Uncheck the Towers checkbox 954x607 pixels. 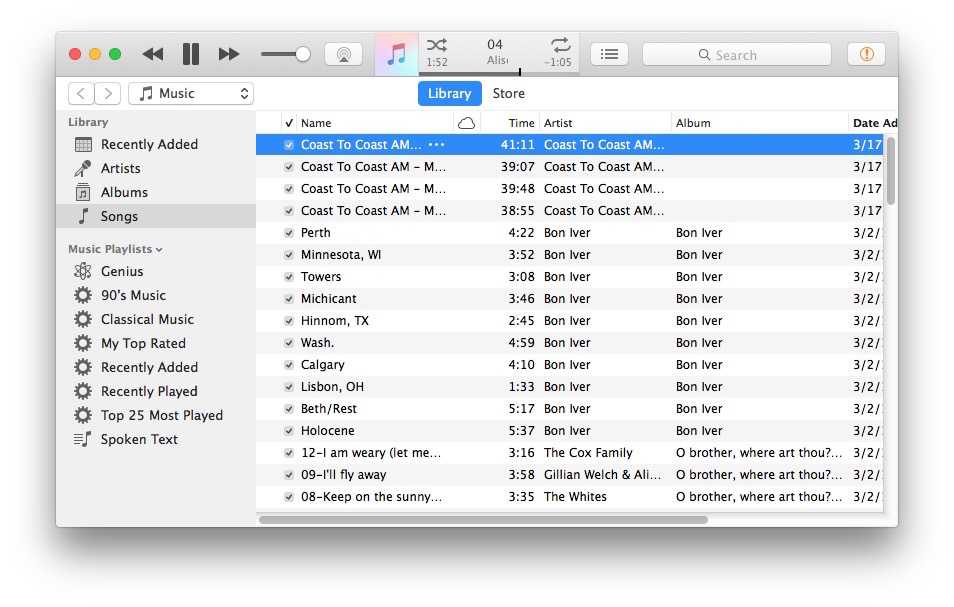(x=288, y=277)
